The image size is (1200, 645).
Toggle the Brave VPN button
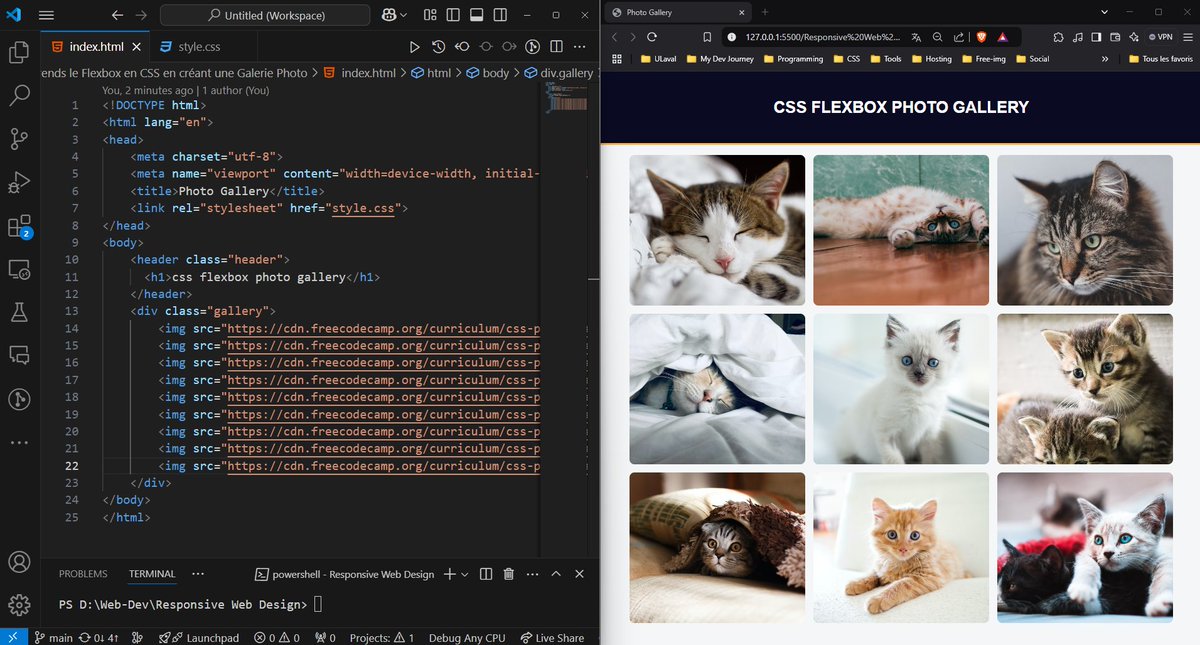[x=1160, y=36]
